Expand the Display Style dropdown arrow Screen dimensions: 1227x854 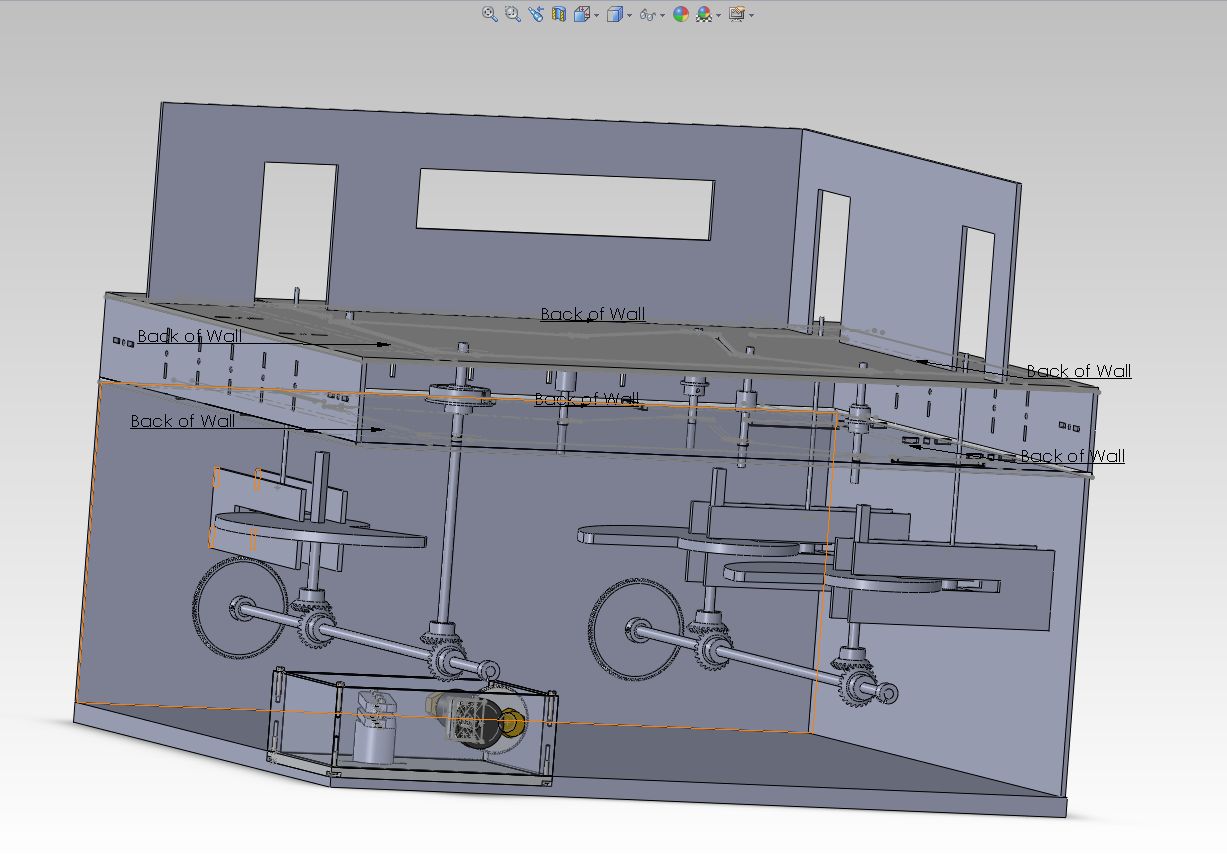click(x=629, y=15)
